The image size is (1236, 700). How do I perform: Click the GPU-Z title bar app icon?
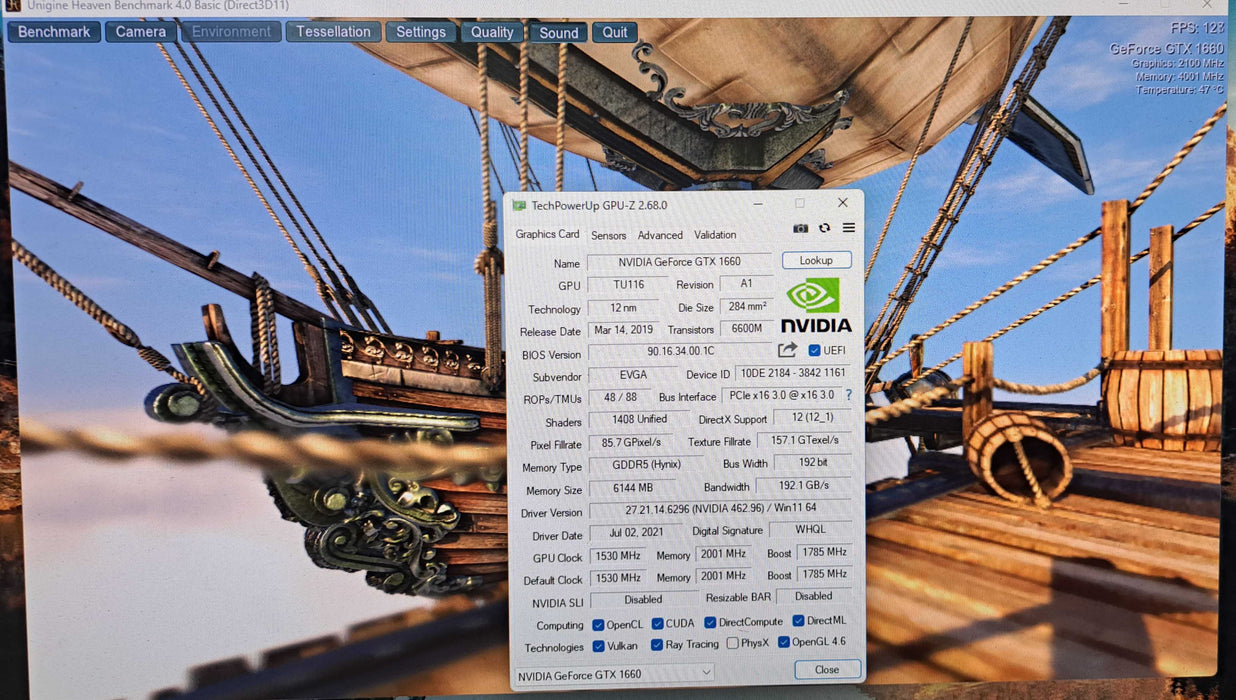coord(519,205)
